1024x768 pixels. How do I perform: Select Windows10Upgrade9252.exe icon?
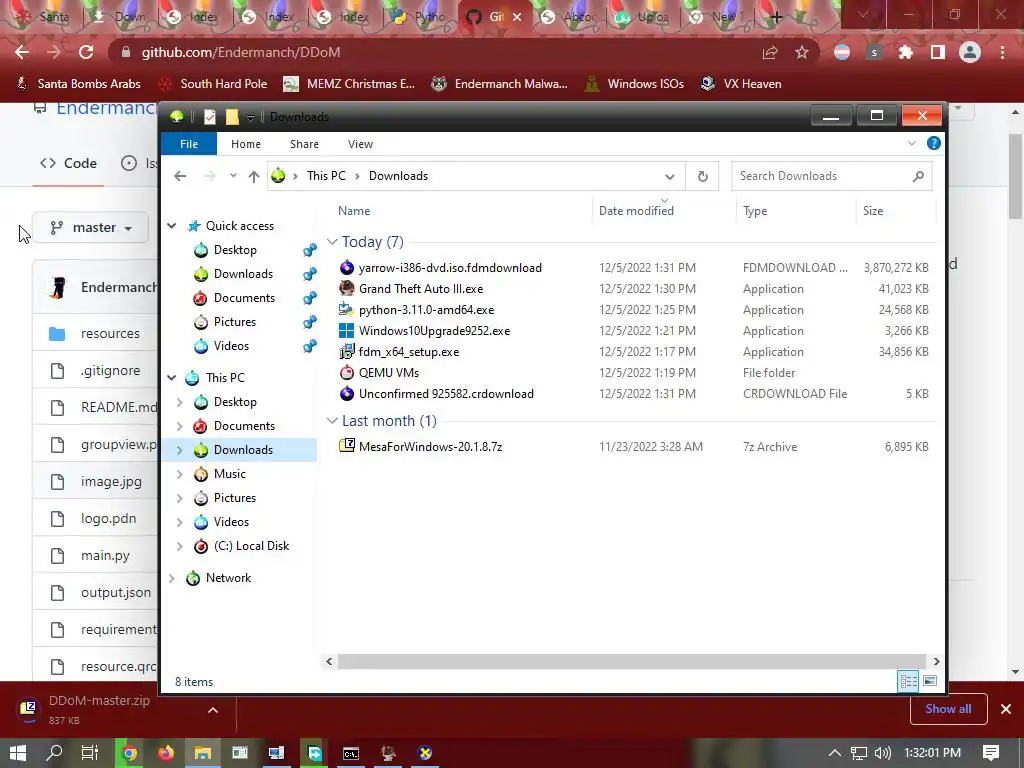click(x=347, y=330)
